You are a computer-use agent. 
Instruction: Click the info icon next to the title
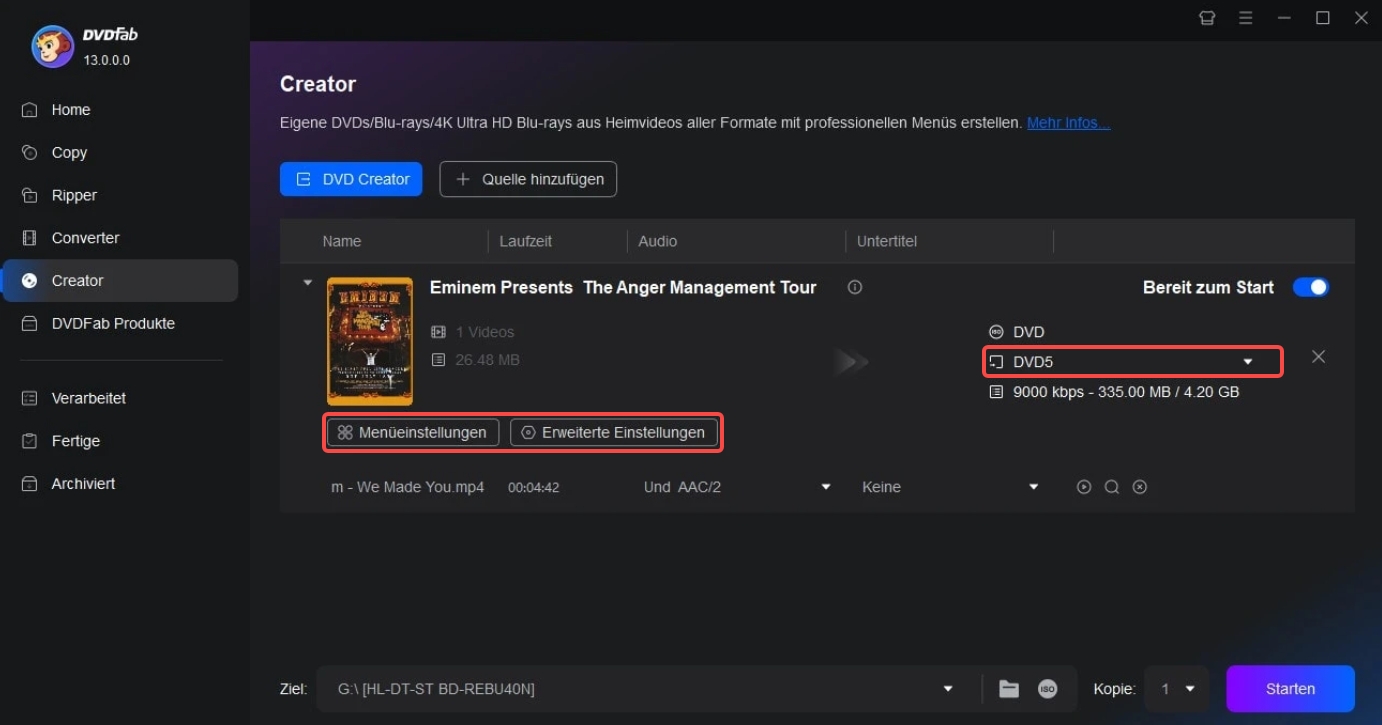(855, 287)
